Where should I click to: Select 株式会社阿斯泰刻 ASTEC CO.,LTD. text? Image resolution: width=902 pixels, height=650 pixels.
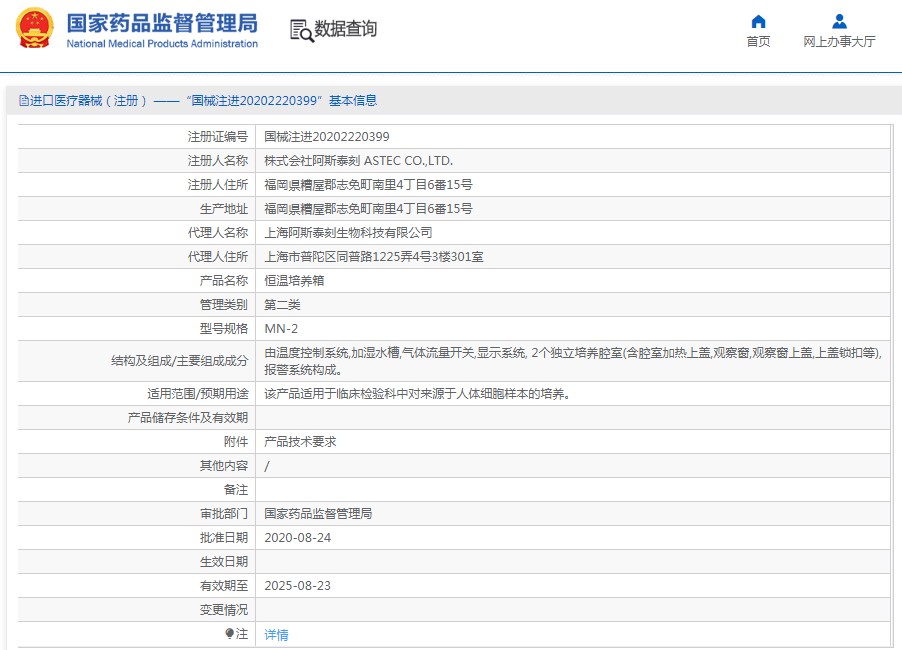point(358,160)
